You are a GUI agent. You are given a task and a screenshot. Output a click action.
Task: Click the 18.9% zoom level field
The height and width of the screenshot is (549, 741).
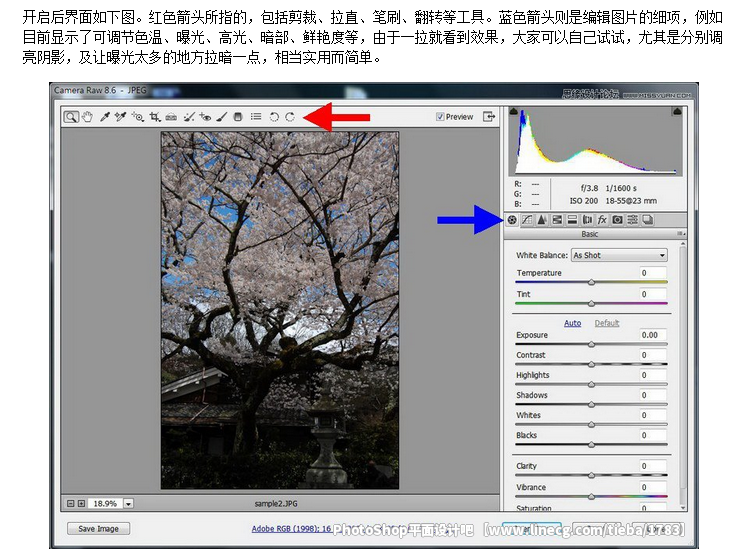(x=105, y=504)
